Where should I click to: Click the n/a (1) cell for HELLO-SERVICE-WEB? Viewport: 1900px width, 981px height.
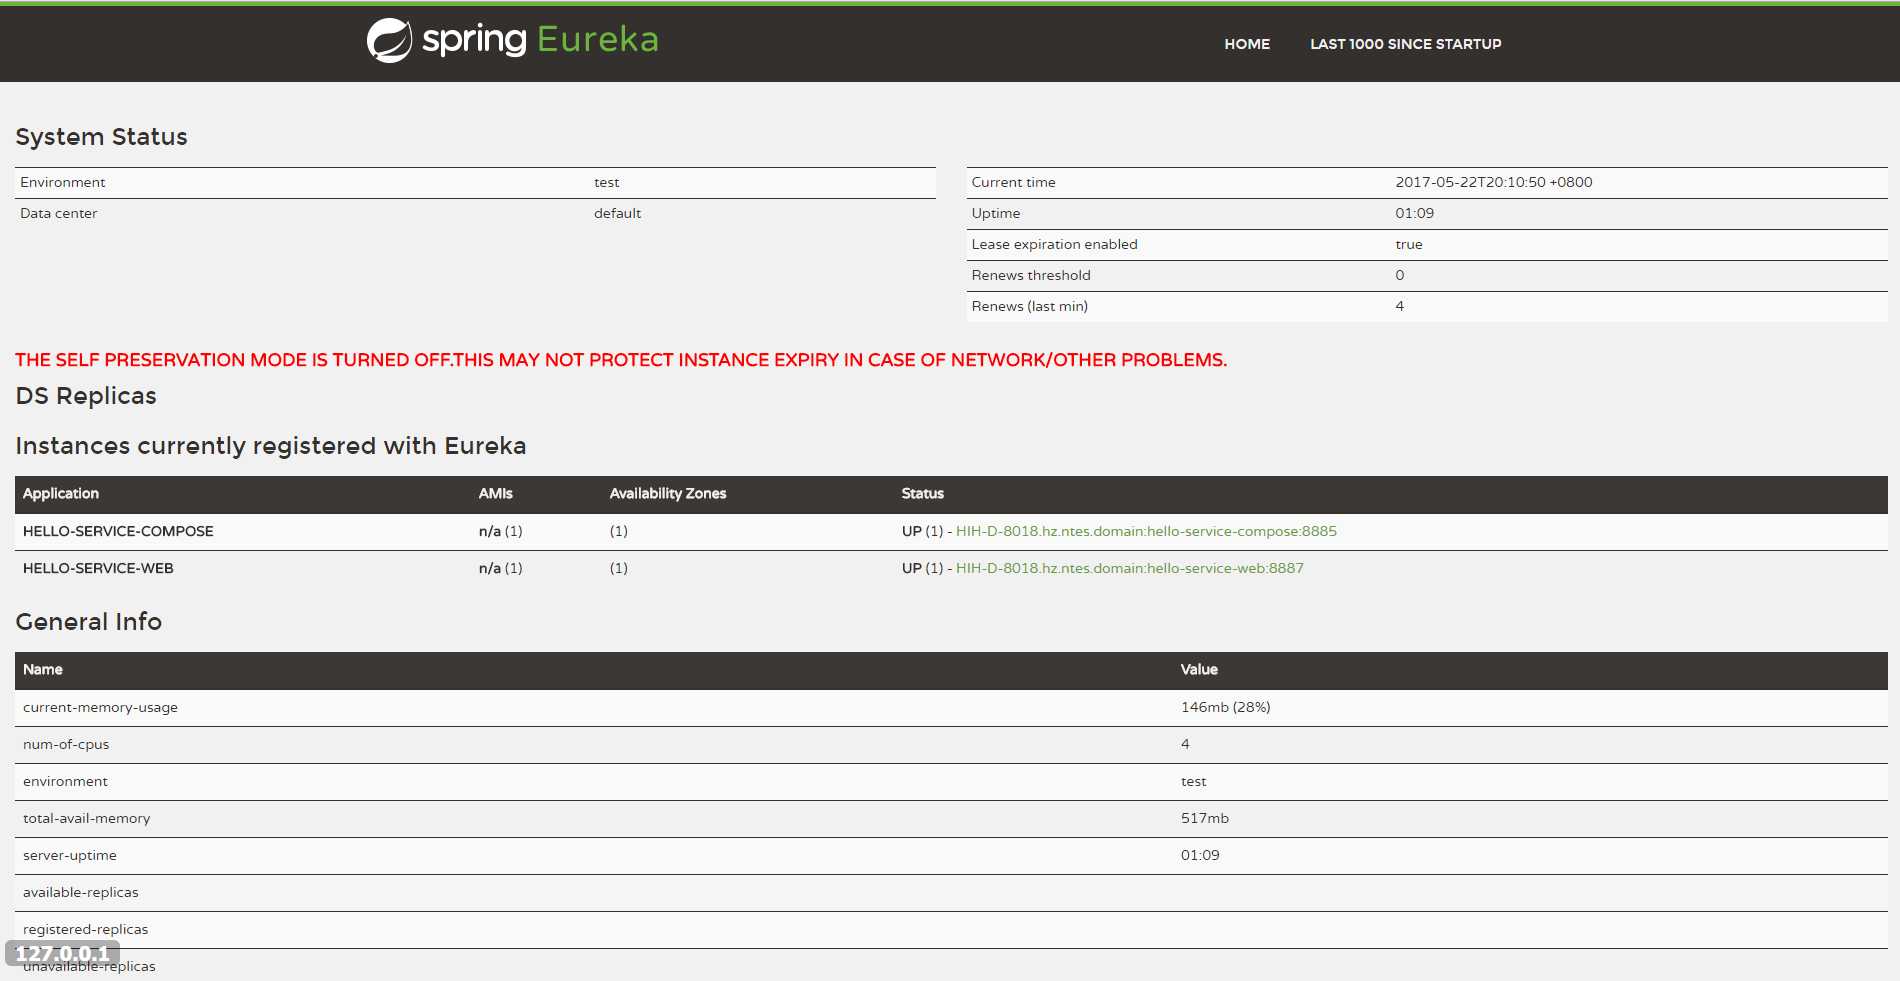pyautogui.click(x=500, y=568)
